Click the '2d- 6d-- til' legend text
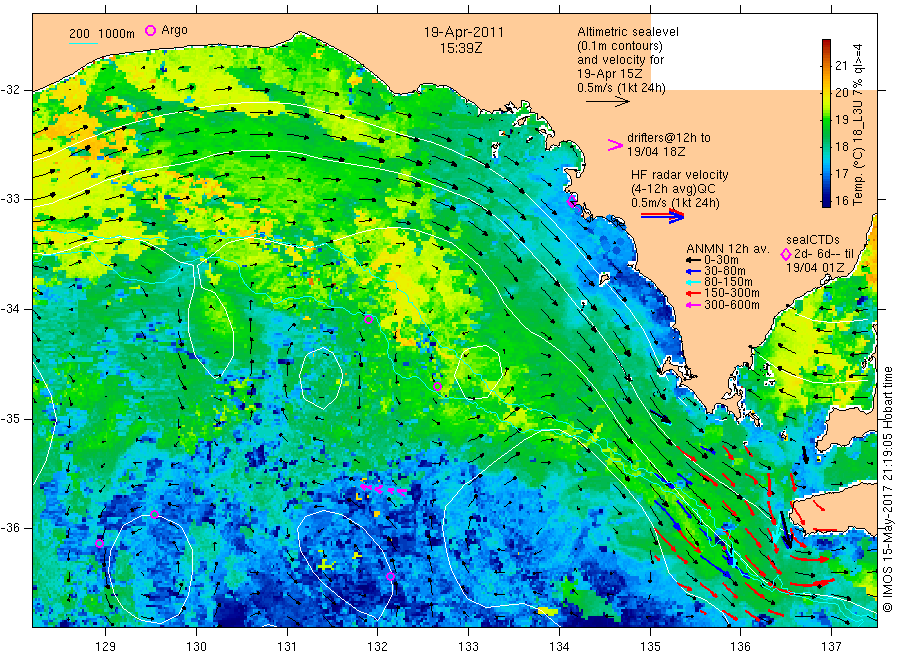Image resolution: width=900 pixels, height=660 pixels. click(x=824, y=254)
